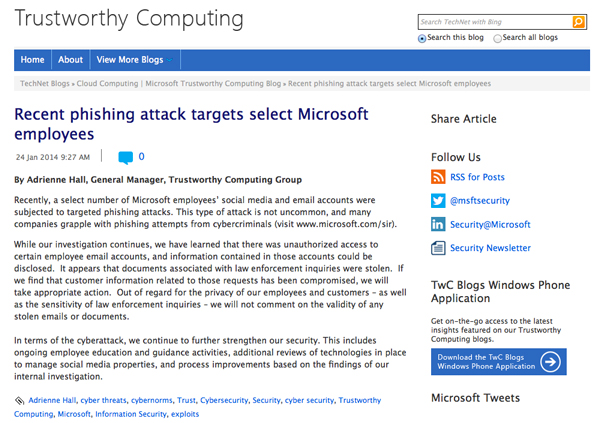Click the Security Newsletter envelope icon
The width and height of the screenshot is (600, 423).
438,248
